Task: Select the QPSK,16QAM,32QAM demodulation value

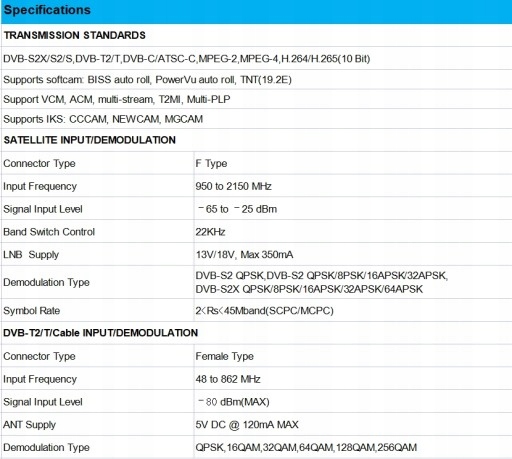Action: pos(306,447)
